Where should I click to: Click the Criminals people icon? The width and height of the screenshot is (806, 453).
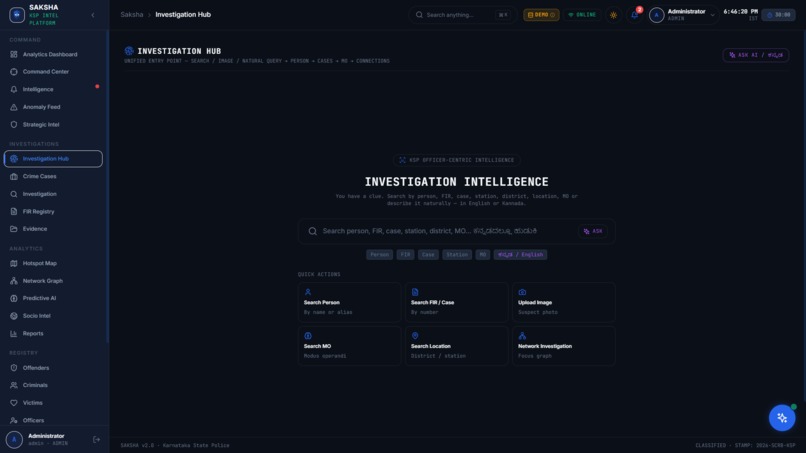coord(14,385)
